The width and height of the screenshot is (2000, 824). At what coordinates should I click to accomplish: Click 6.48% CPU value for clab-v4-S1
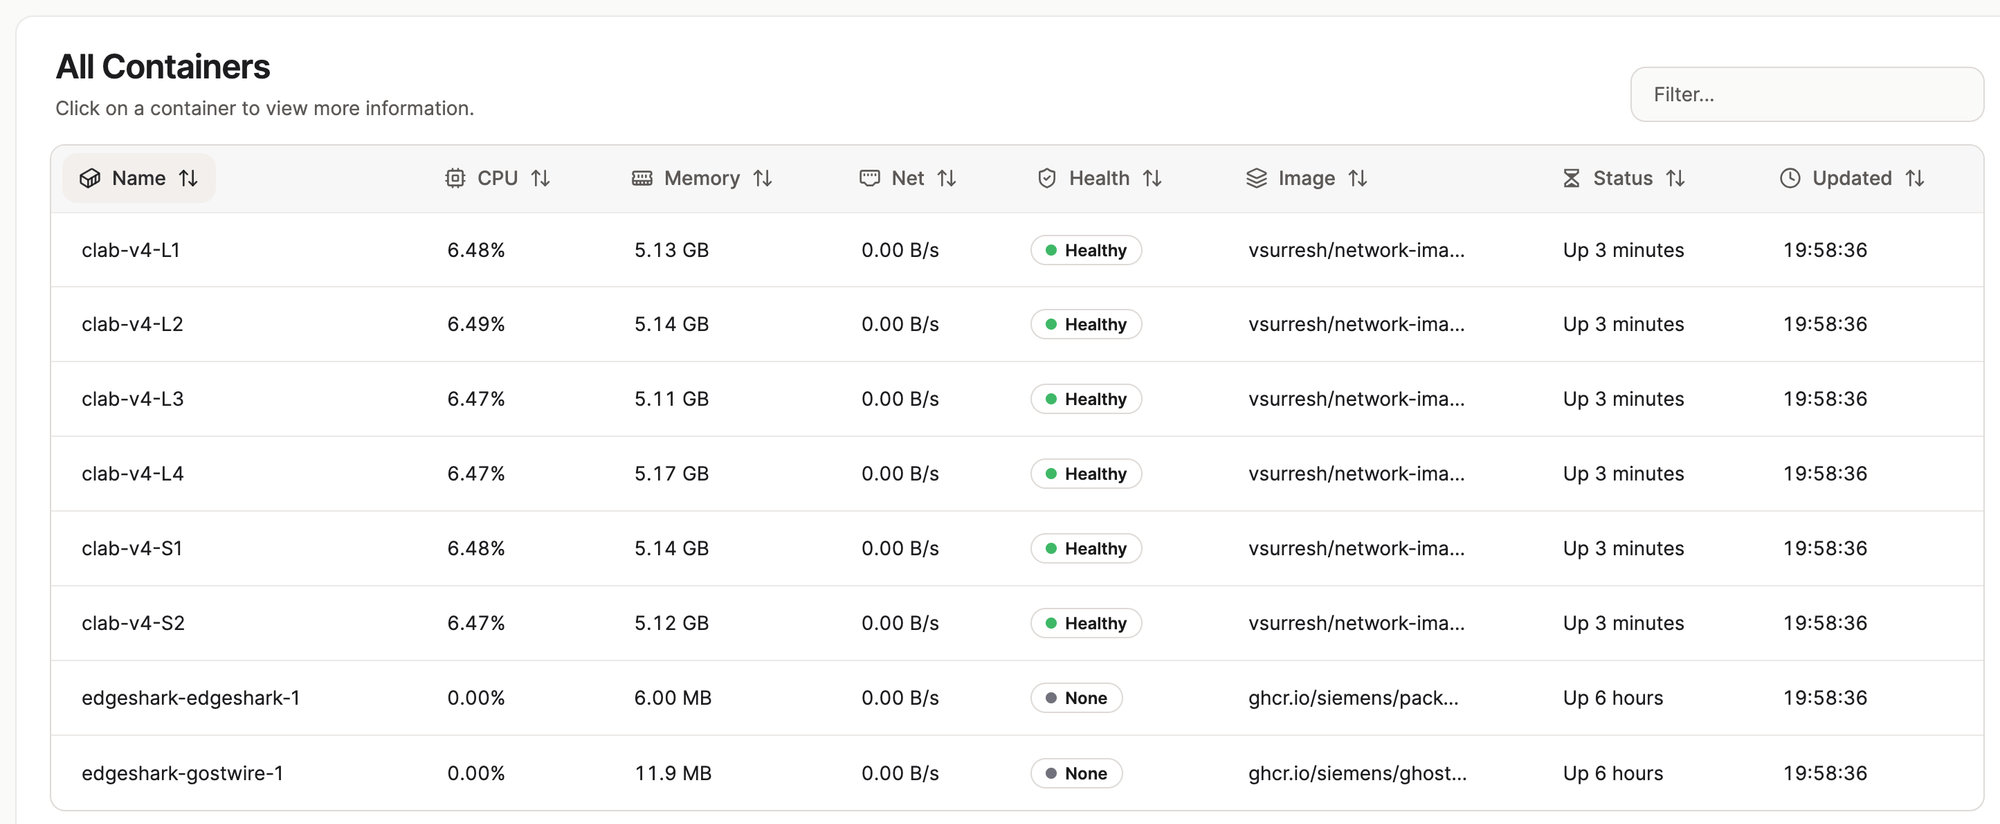(476, 548)
